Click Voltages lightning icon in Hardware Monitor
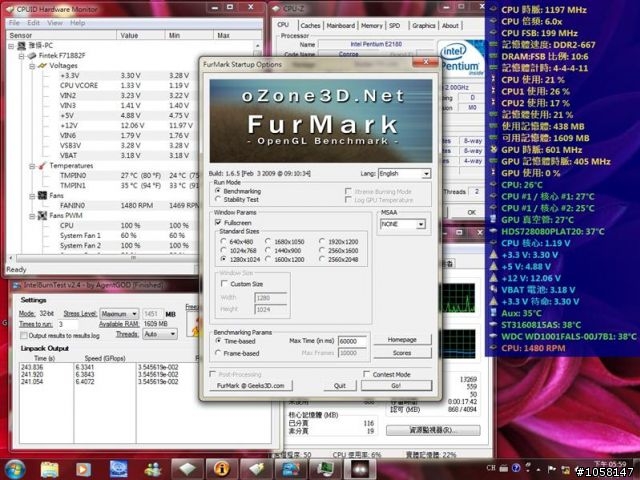The width and height of the screenshot is (640, 480). pos(42,65)
